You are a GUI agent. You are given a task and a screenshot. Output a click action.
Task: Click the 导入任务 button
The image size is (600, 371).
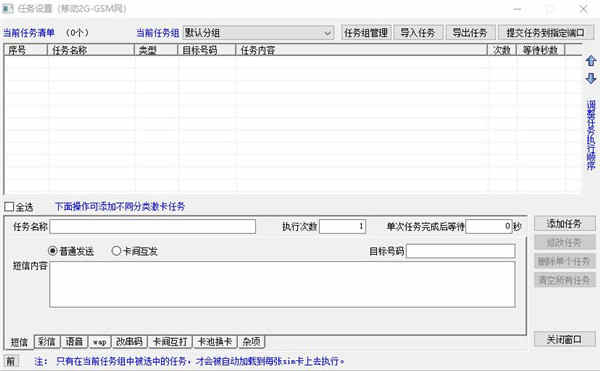(x=418, y=33)
